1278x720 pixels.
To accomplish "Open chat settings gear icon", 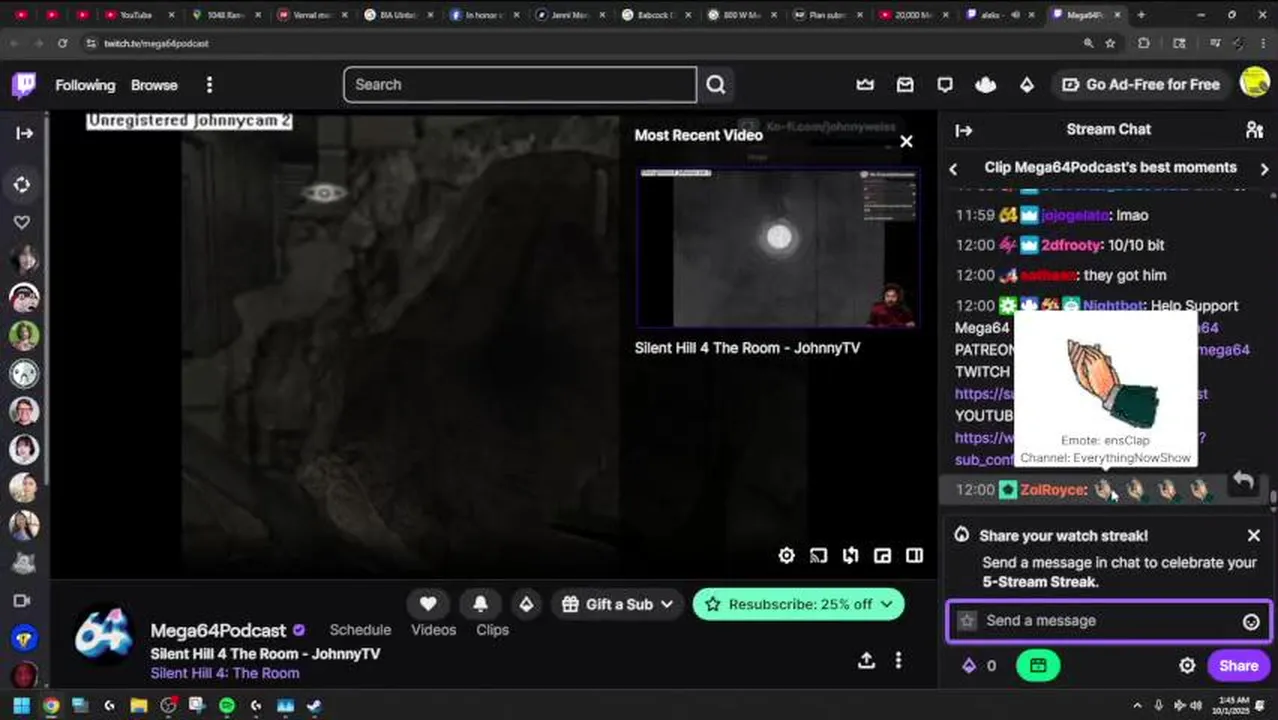I will [1187, 666].
